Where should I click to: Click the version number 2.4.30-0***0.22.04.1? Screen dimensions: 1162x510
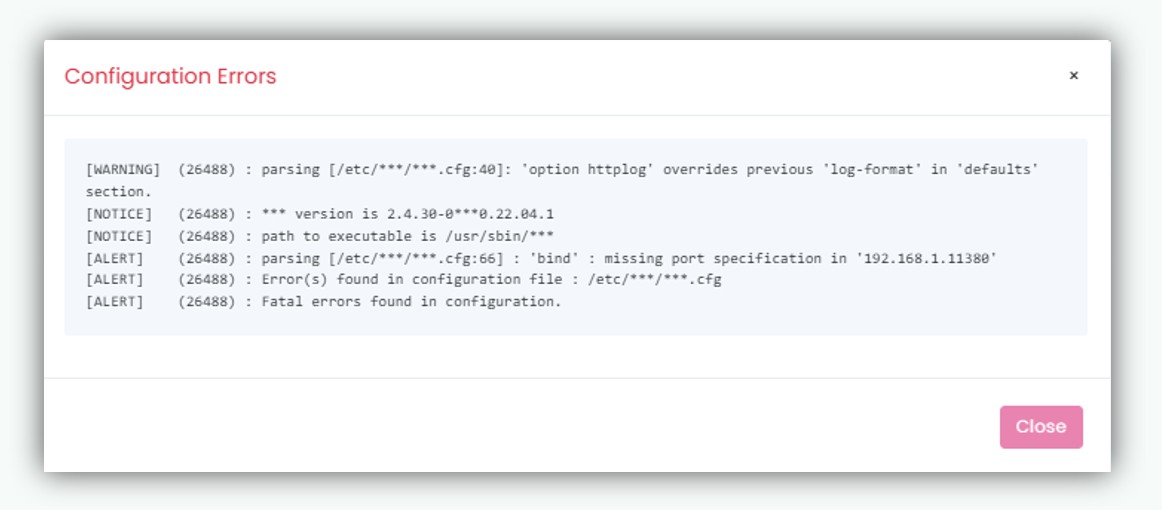point(470,214)
